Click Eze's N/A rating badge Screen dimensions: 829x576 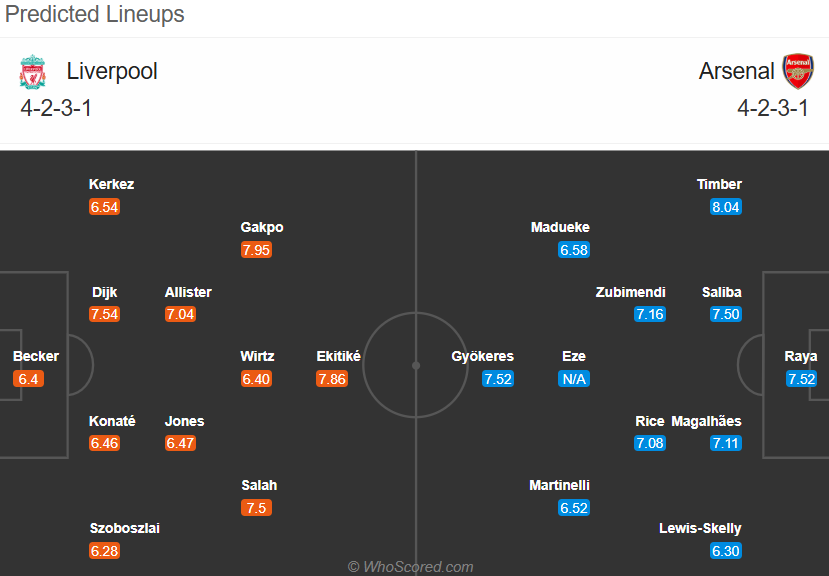574,379
